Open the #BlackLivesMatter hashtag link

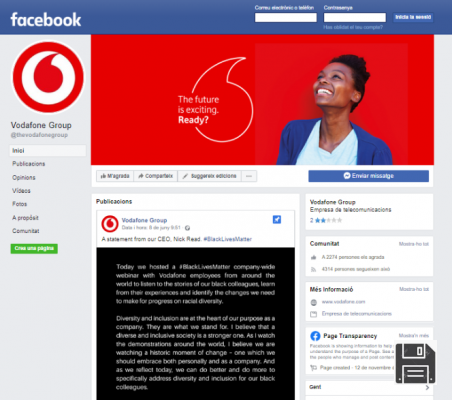click(x=228, y=239)
